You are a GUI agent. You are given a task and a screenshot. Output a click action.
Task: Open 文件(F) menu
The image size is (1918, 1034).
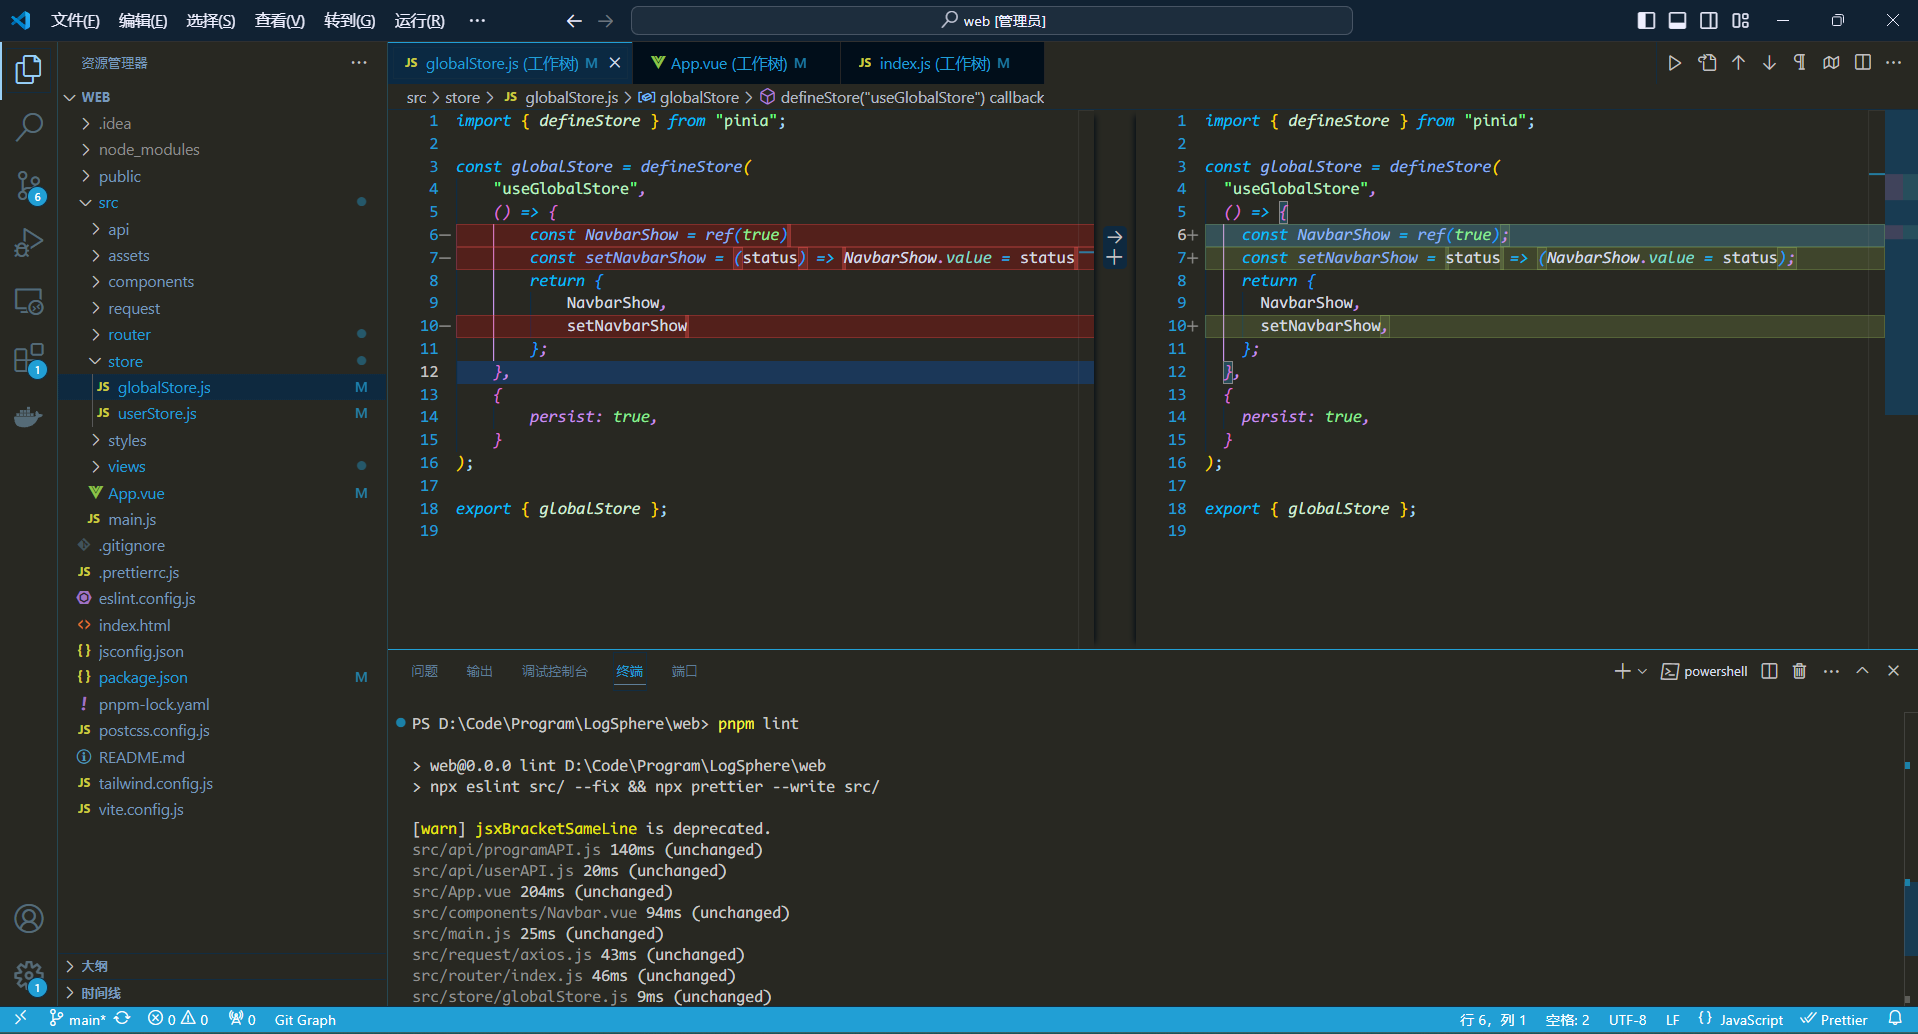pyautogui.click(x=76, y=20)
